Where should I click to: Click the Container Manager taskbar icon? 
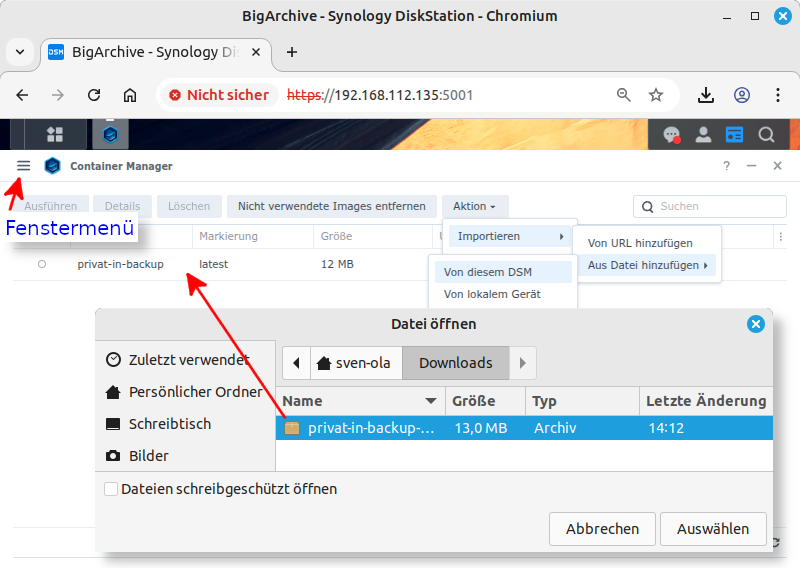tap(110, 134)
